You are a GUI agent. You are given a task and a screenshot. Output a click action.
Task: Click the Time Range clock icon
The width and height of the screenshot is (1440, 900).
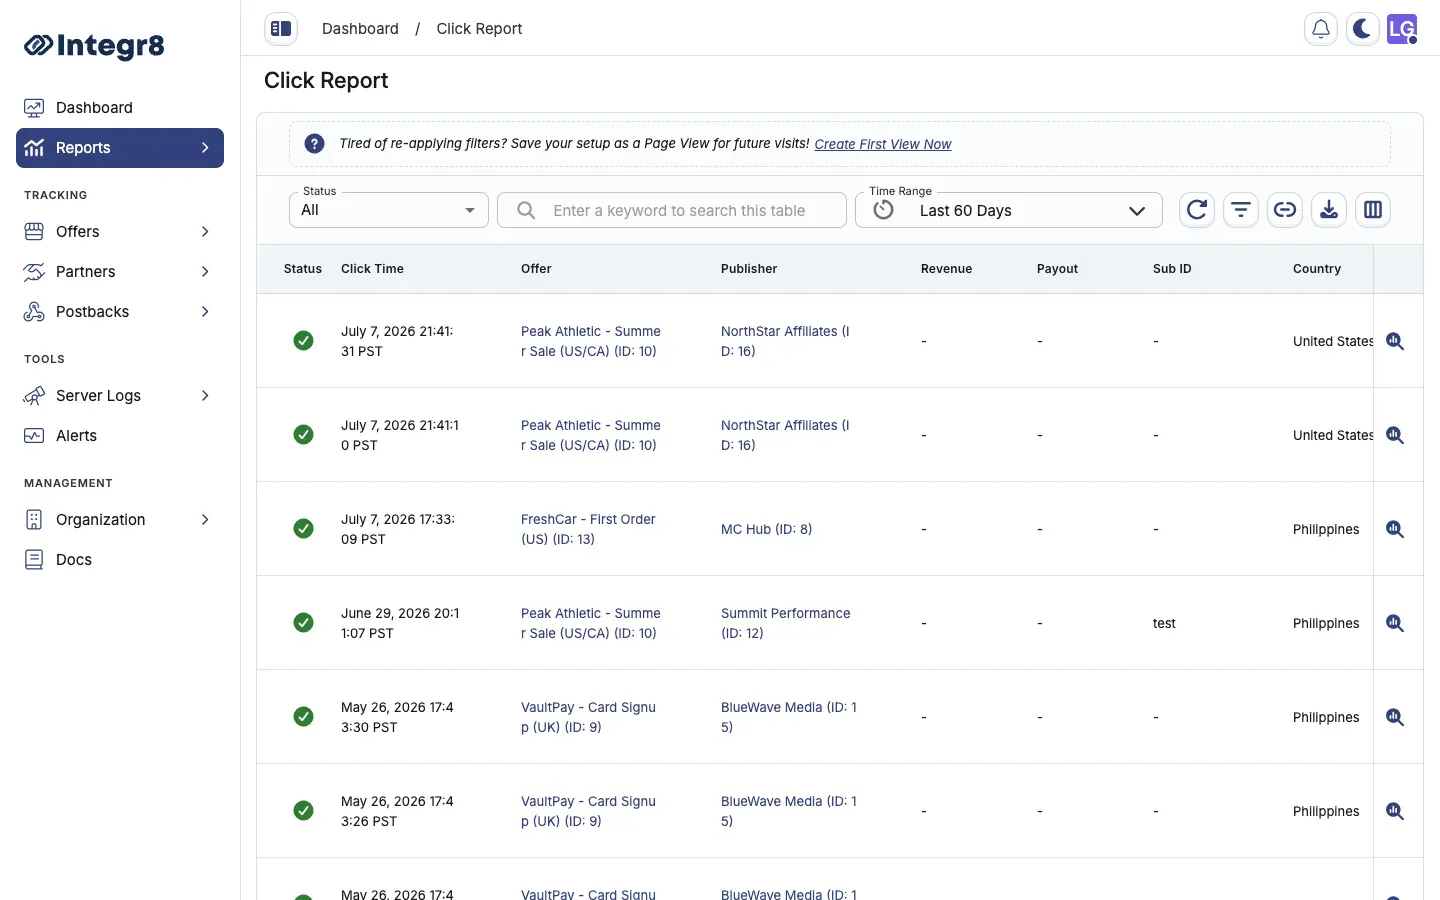click(883, 210)
